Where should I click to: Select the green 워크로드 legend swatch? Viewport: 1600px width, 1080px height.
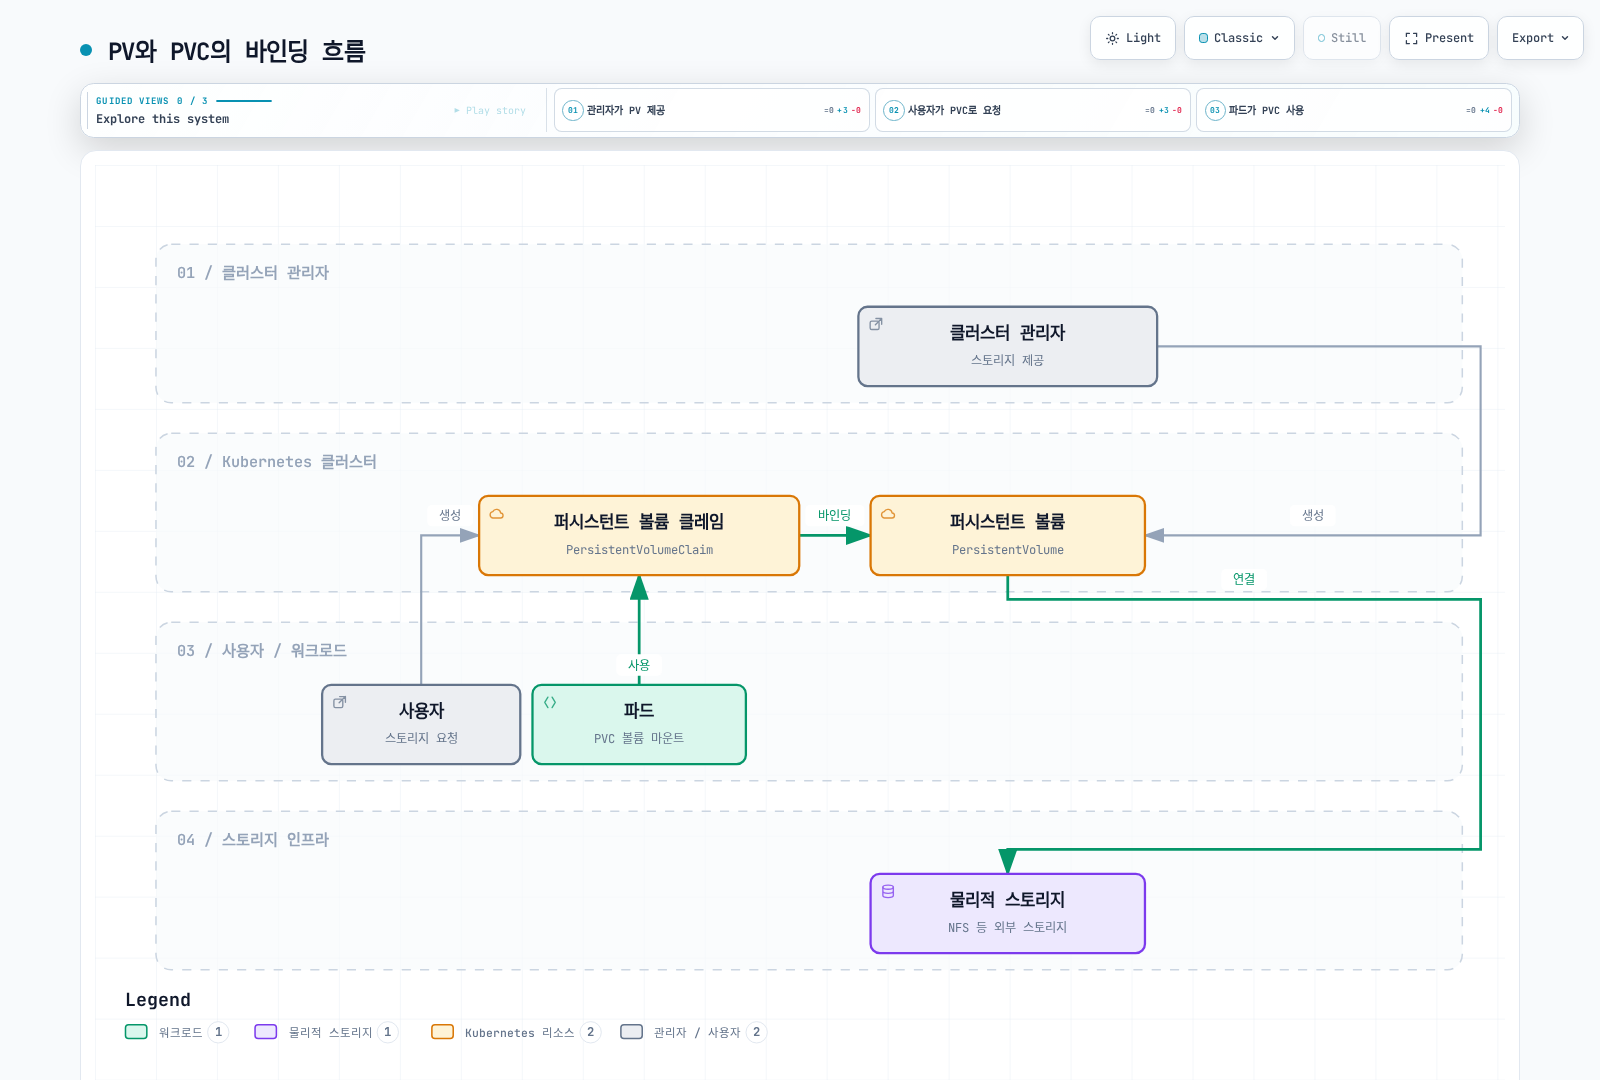[x=136, y=1032]
